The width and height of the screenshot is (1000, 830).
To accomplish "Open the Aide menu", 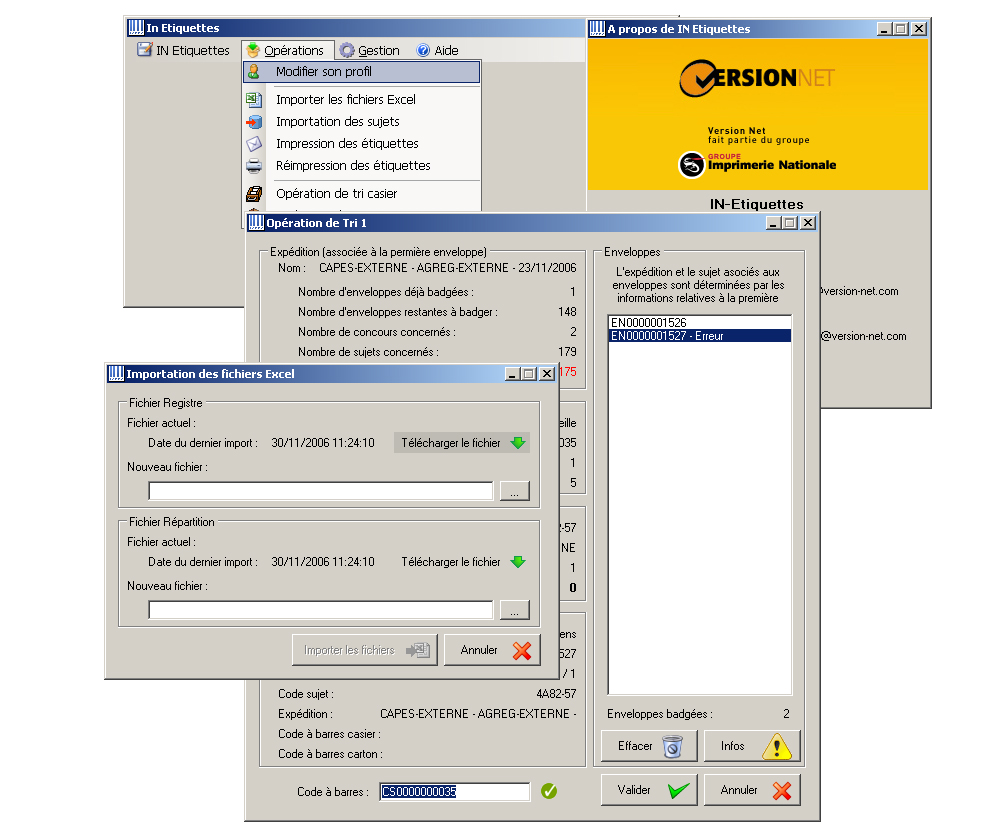I will [x=437, y=50].
